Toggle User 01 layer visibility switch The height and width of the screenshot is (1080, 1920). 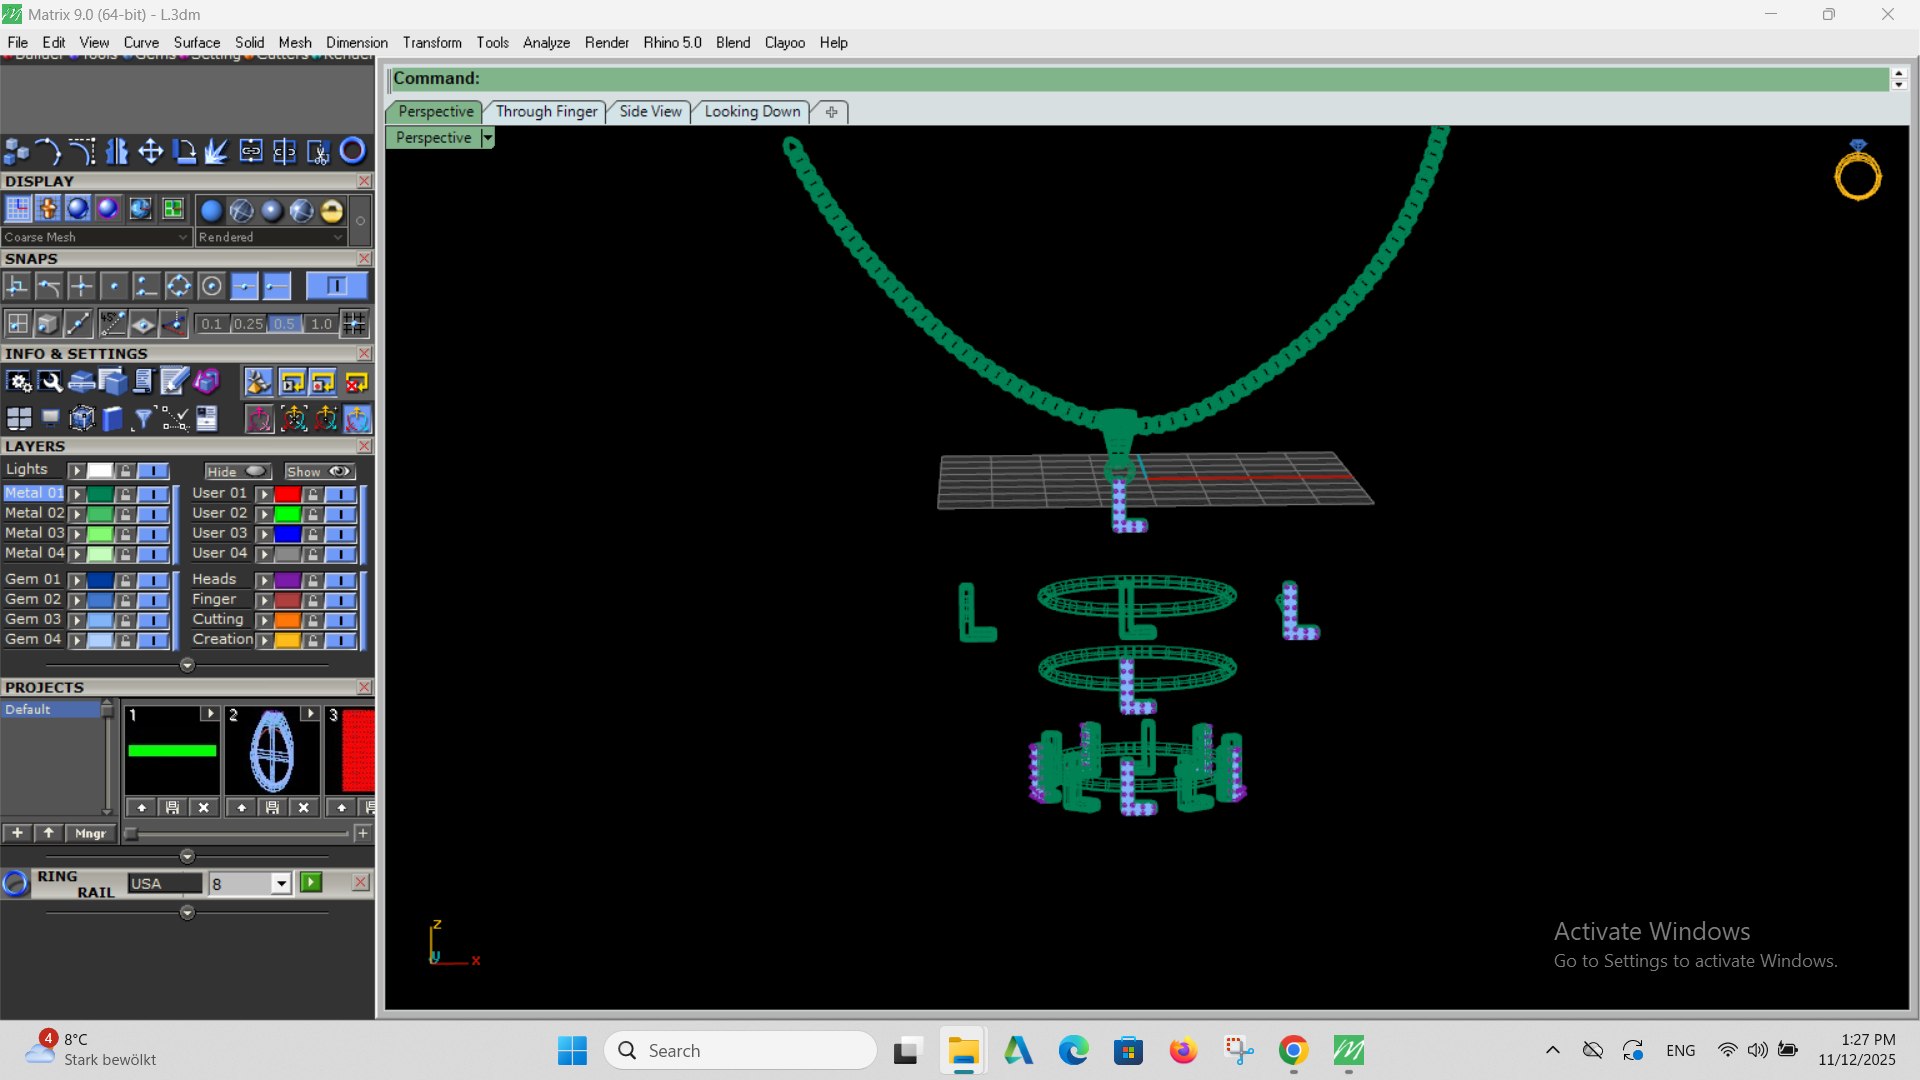click(341, 494)
